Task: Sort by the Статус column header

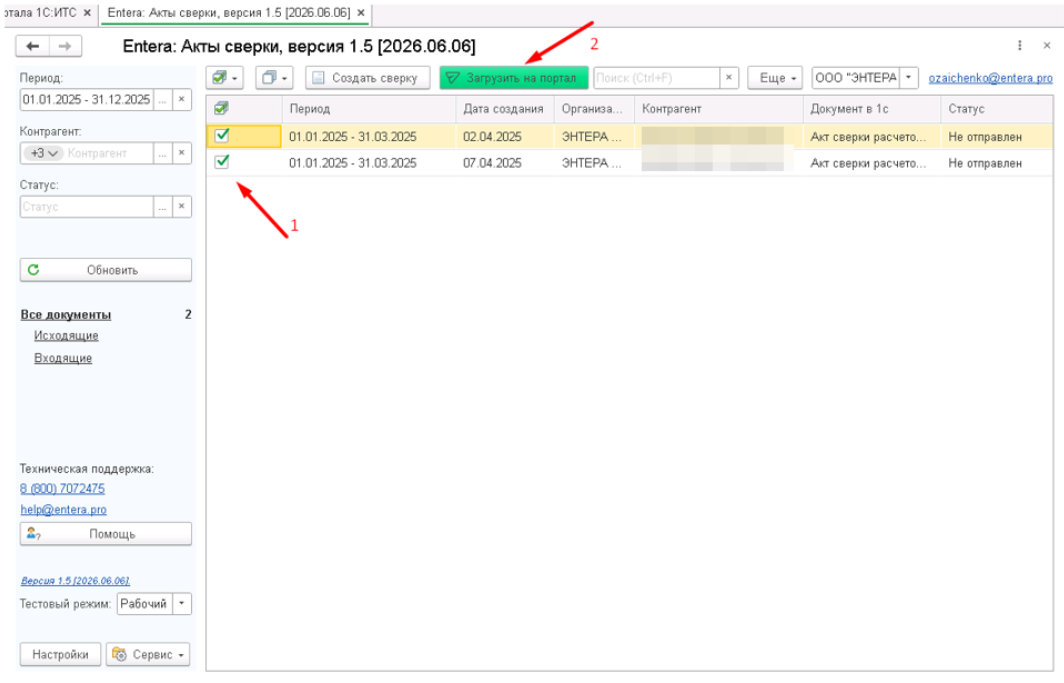Action: [997, 109]
